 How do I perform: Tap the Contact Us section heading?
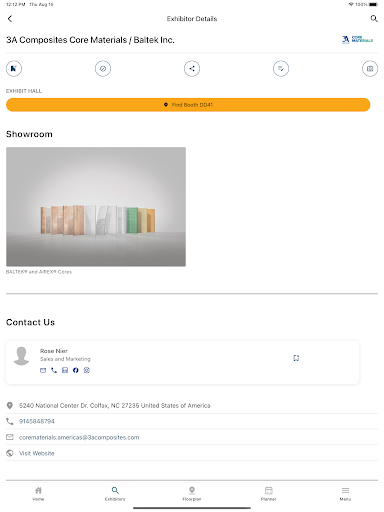(30, 322)
